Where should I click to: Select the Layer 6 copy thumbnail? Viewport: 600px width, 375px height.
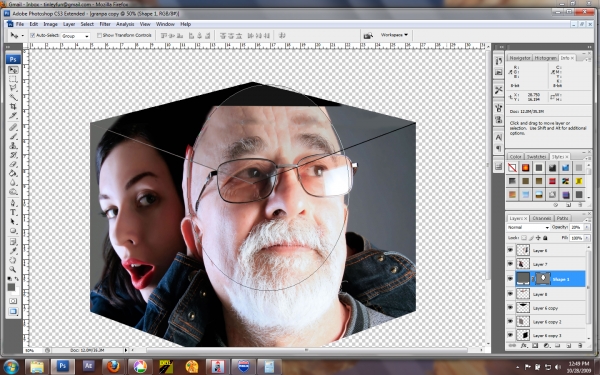click(x=523, y=307)
